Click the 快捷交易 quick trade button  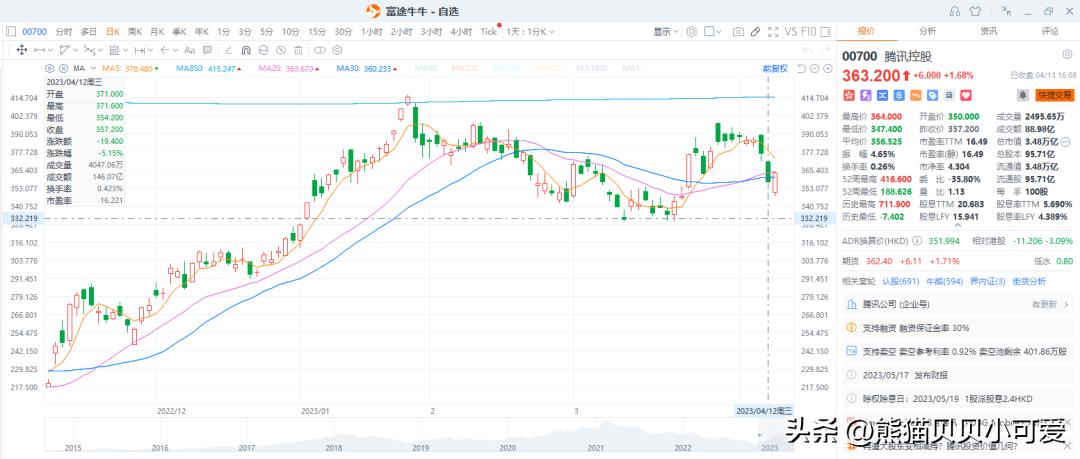pos(1054,95)
